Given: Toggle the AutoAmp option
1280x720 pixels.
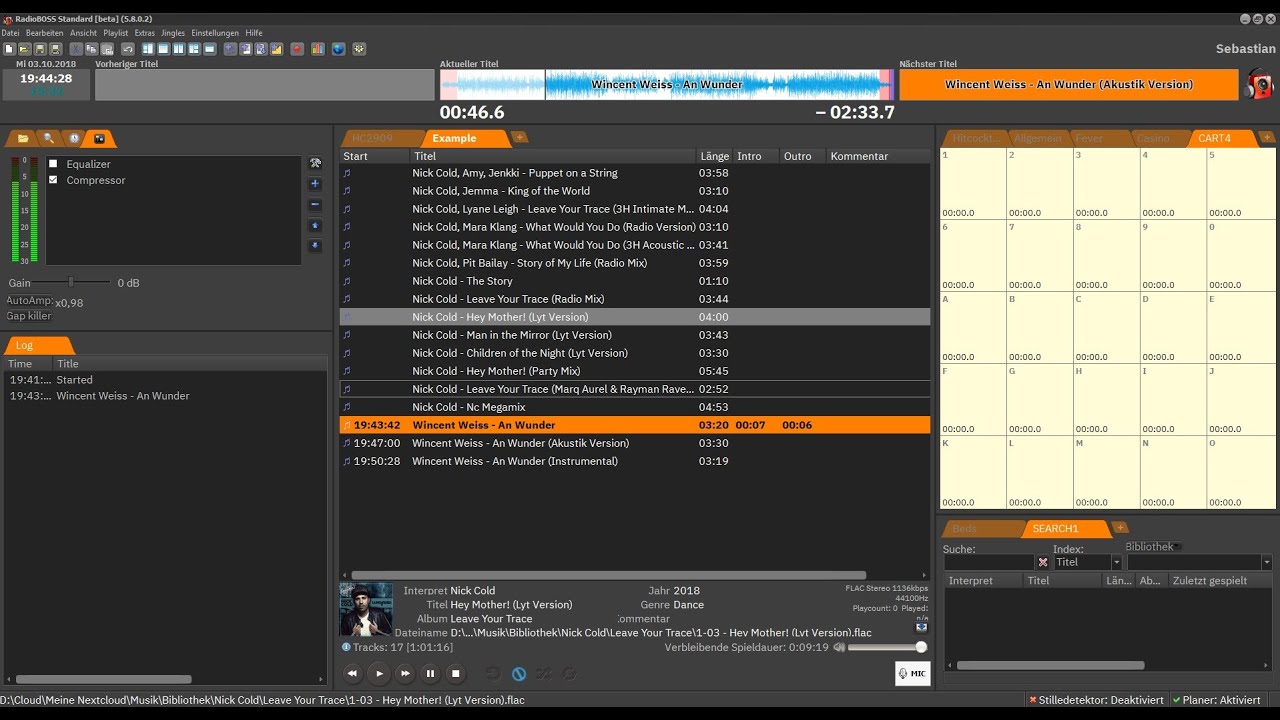Looking at the screenshot, I should pyautogui.click(x=29, y=300).
